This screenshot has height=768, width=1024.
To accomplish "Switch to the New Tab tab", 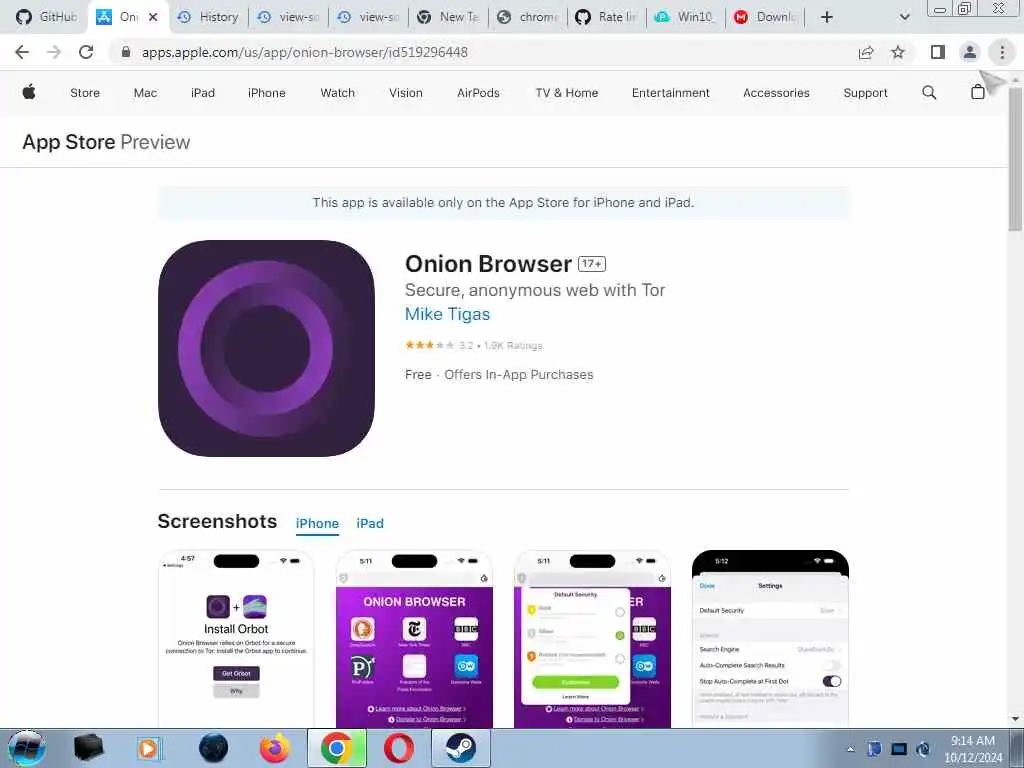I will tap(449, 17).
